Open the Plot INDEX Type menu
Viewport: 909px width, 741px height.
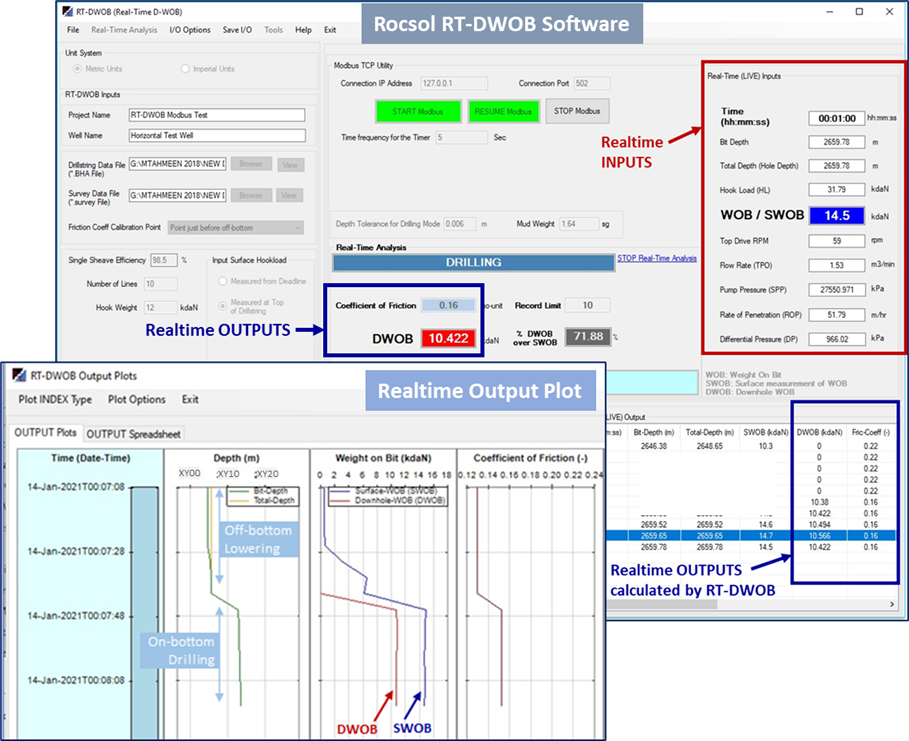pos(55,399)
